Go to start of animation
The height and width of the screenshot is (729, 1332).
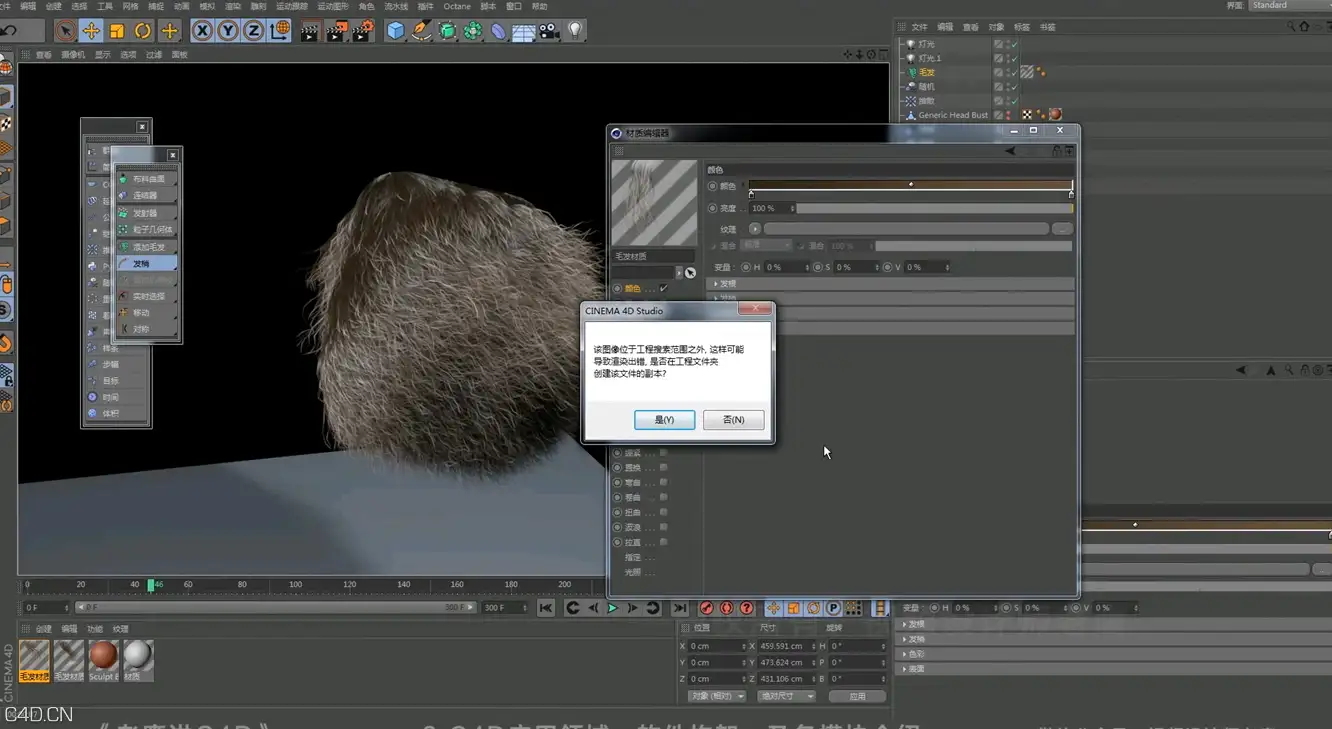[546, 608]
